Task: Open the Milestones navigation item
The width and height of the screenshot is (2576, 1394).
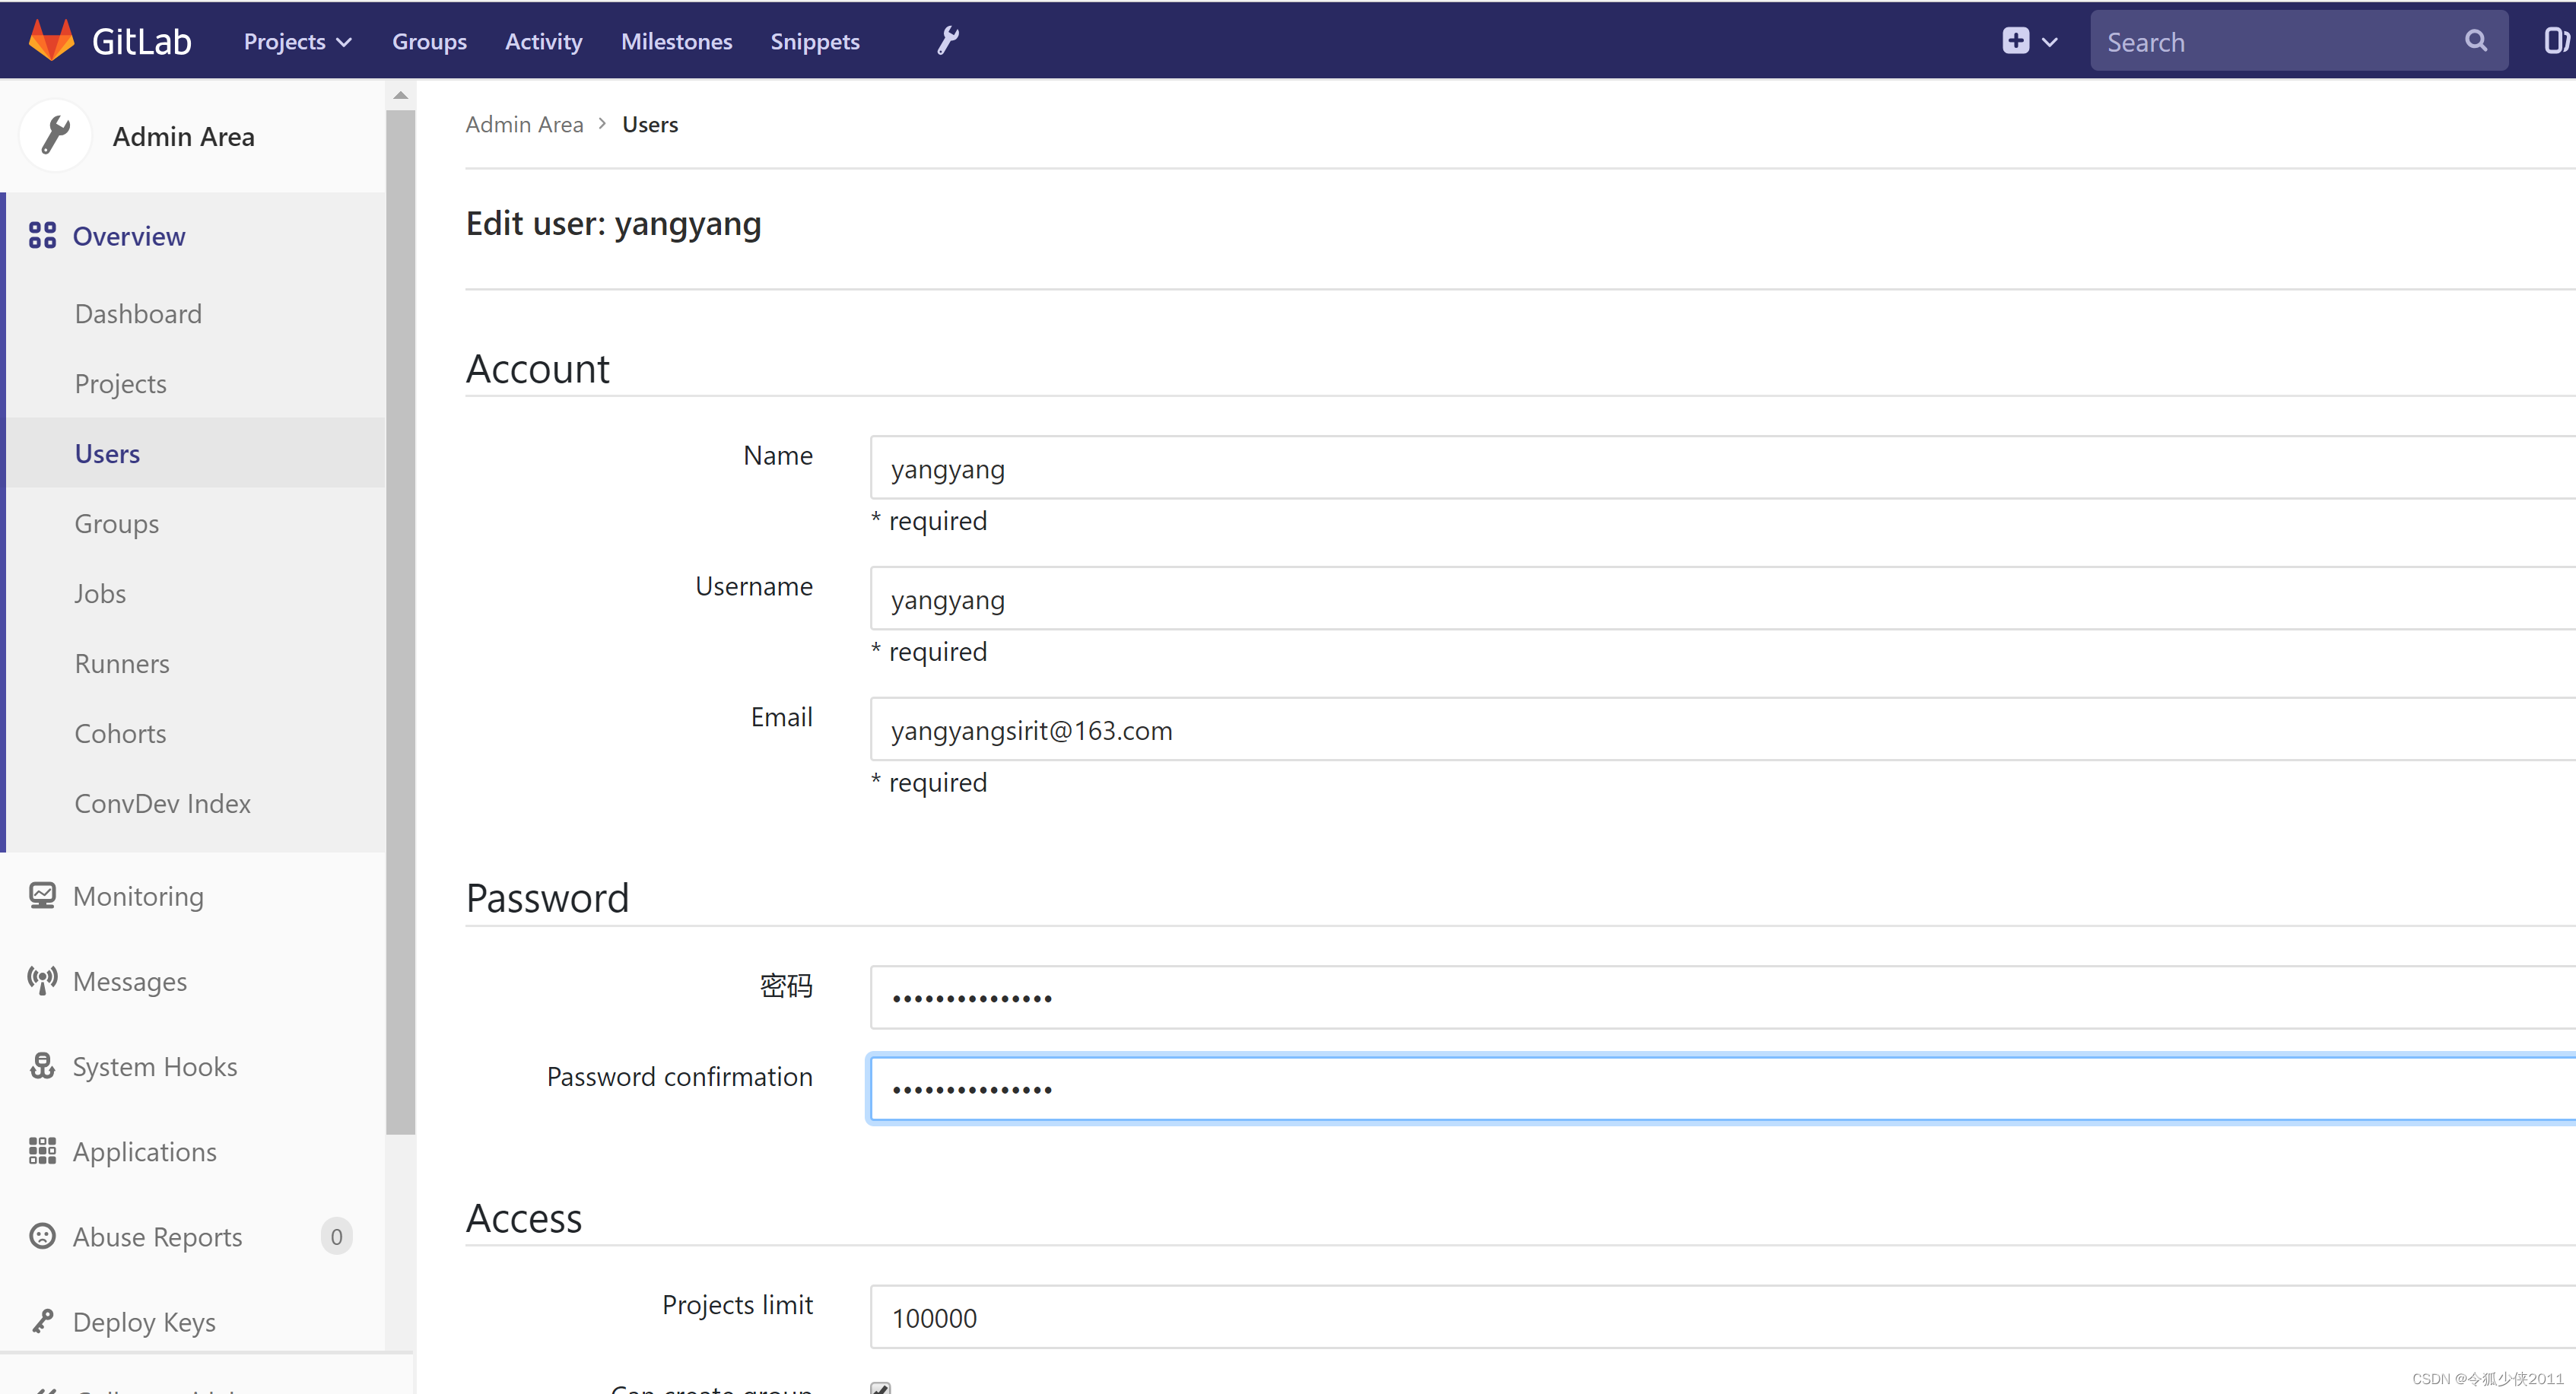Action: tap(676, 41)
